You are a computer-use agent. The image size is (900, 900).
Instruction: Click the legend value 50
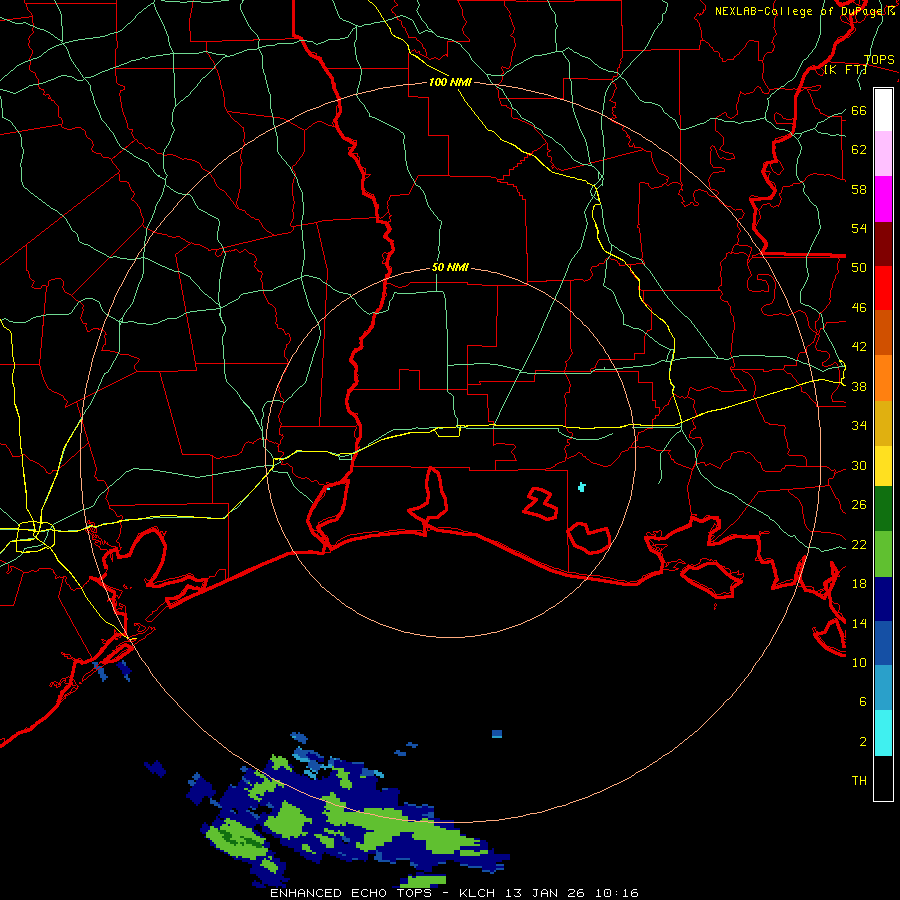(859, 267)
